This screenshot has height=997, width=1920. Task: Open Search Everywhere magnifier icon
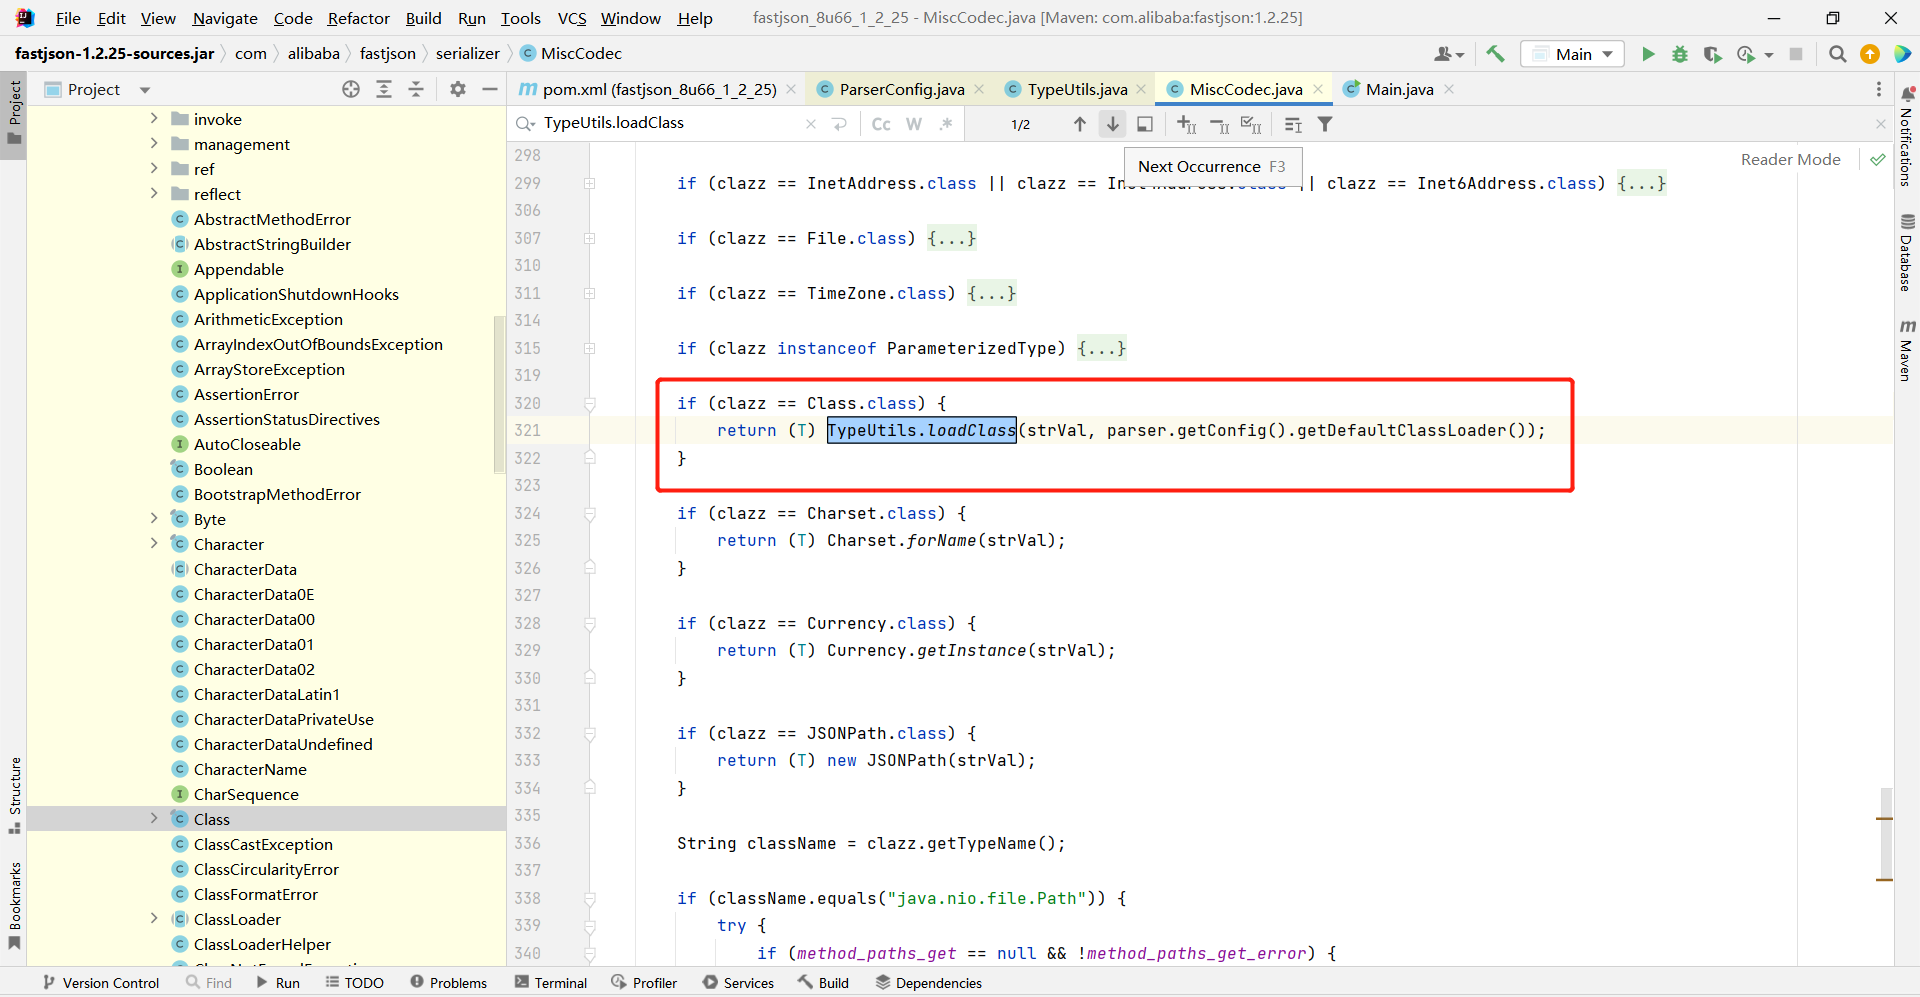pyautogui.click(x=1837, y=54)
